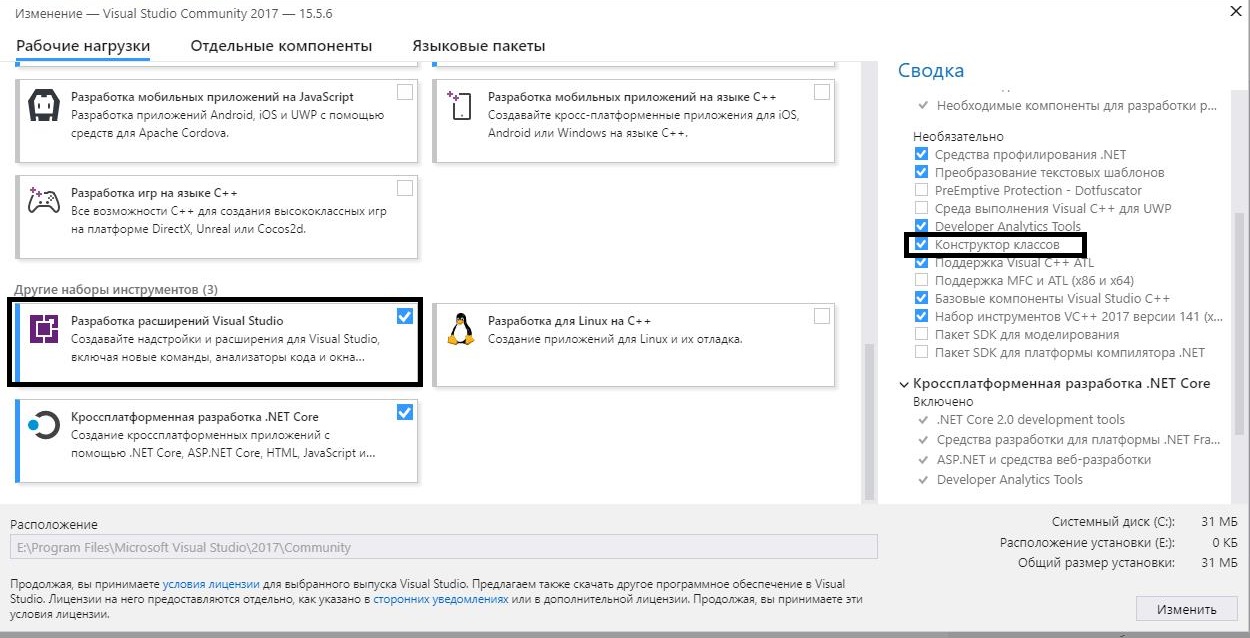Viewport: 1250px width, 638px height.
Task: Uncheck the cross-platform .NET Core workload
Action: [405, 412]
